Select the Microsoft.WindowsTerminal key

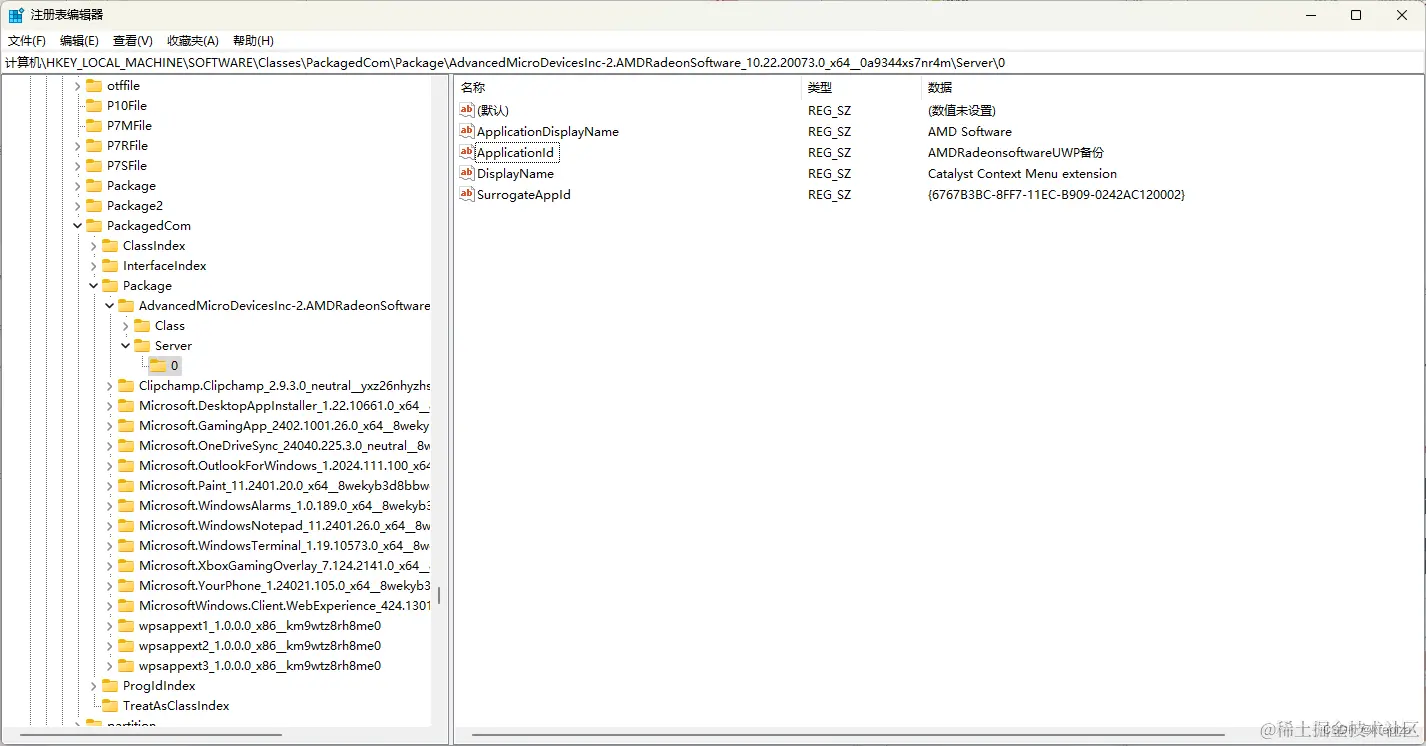(x=284, y=546)
